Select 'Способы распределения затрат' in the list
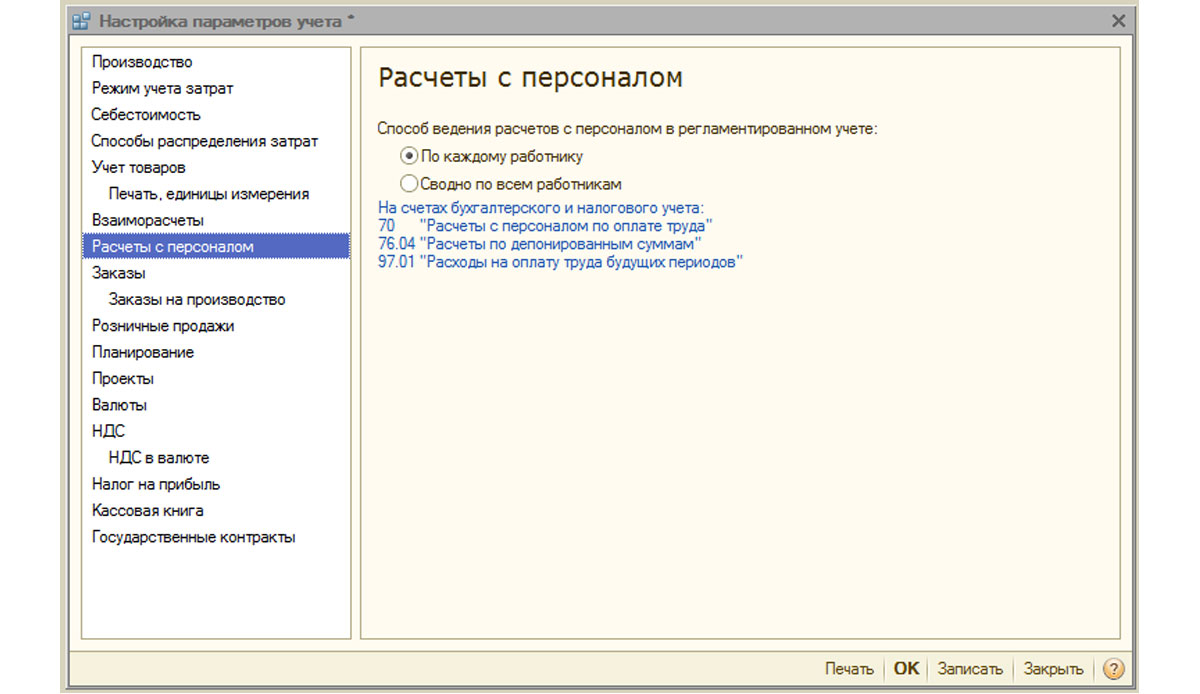The image size is (1200, 694). pos(204,141)
